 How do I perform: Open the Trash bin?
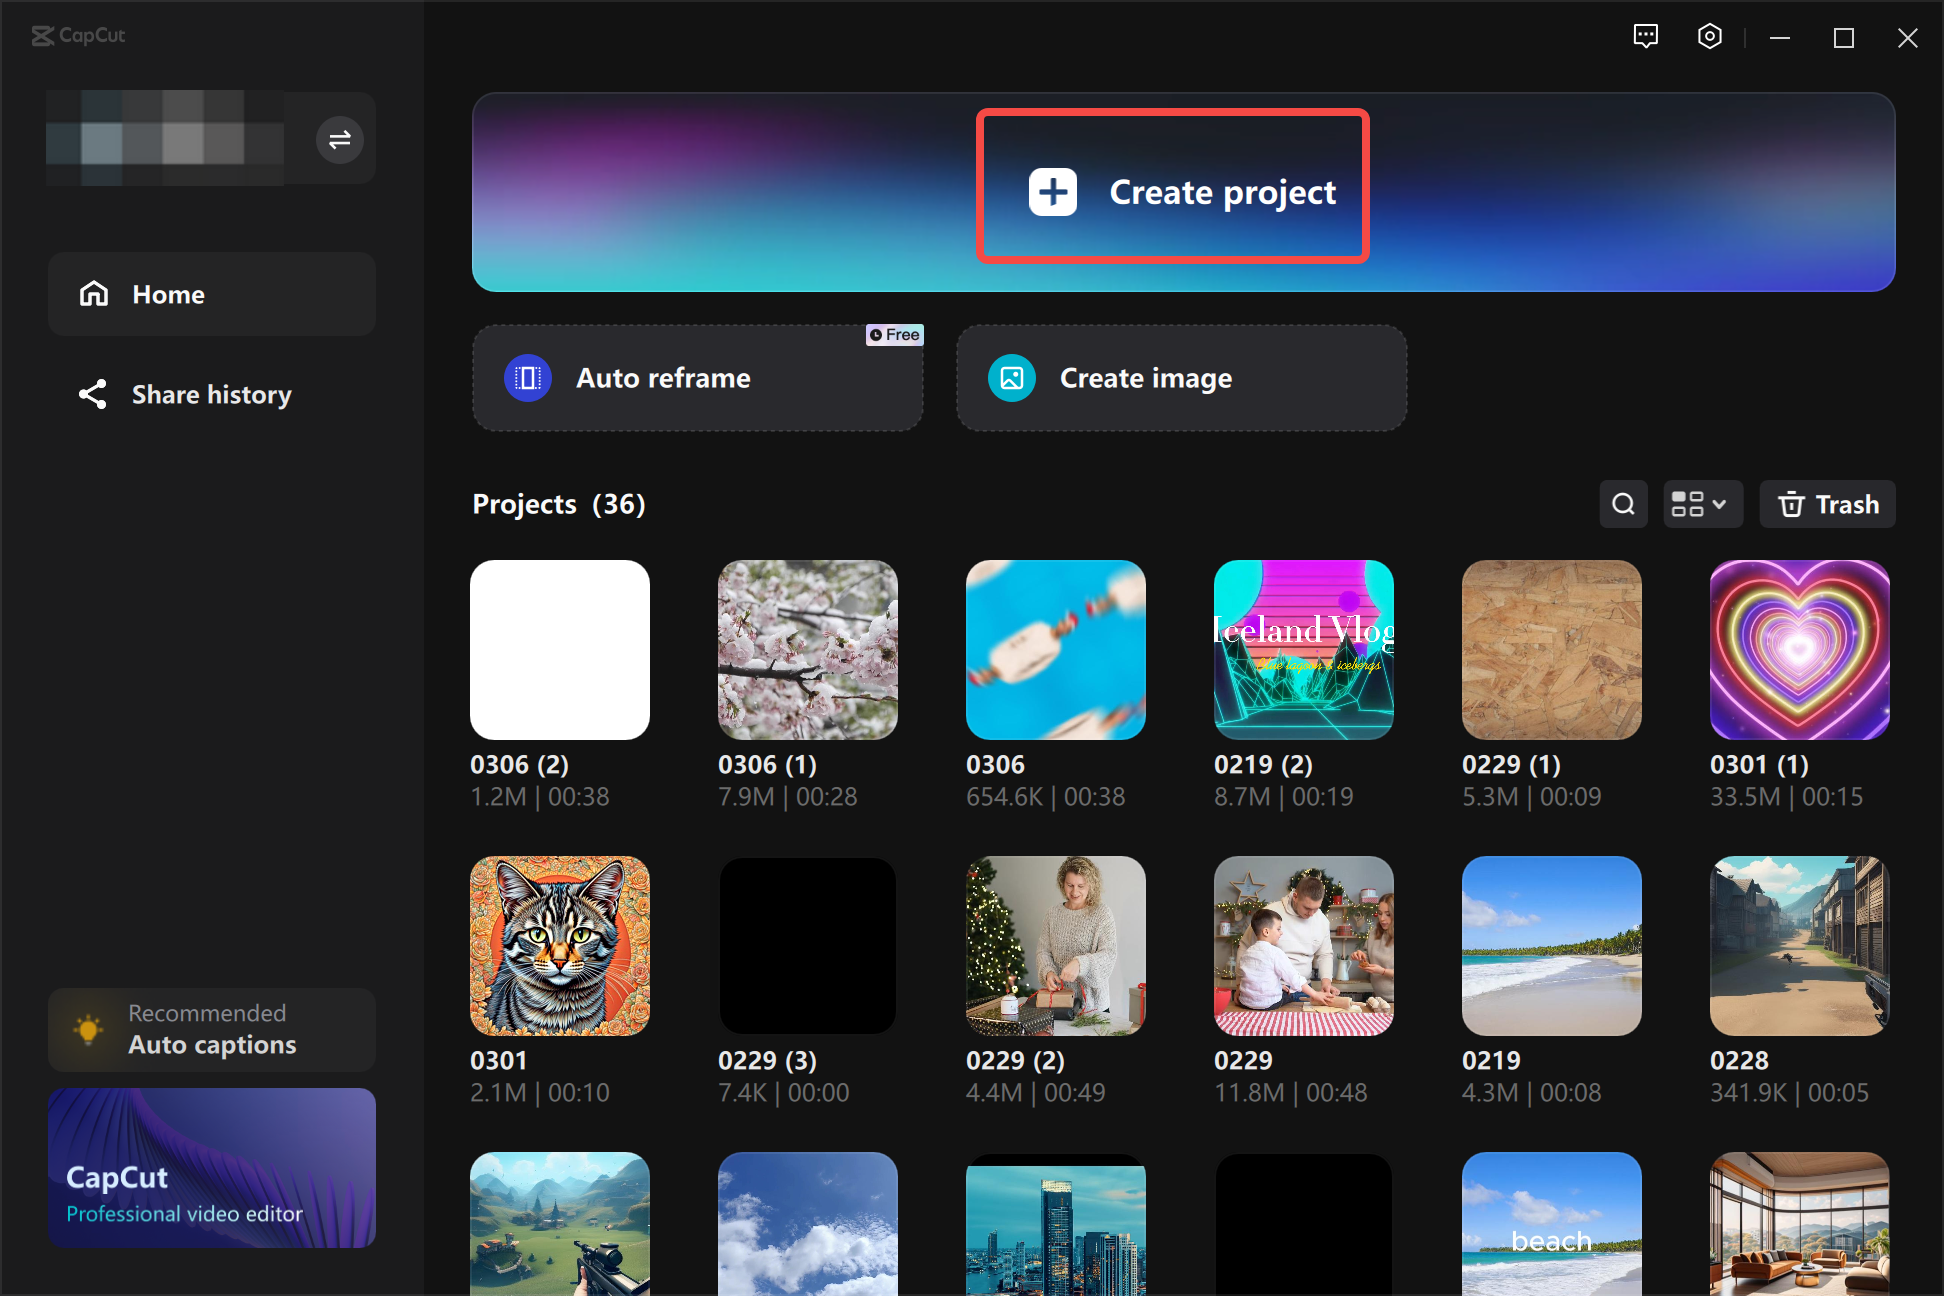pyautogui.click(x=1827, y=504)
